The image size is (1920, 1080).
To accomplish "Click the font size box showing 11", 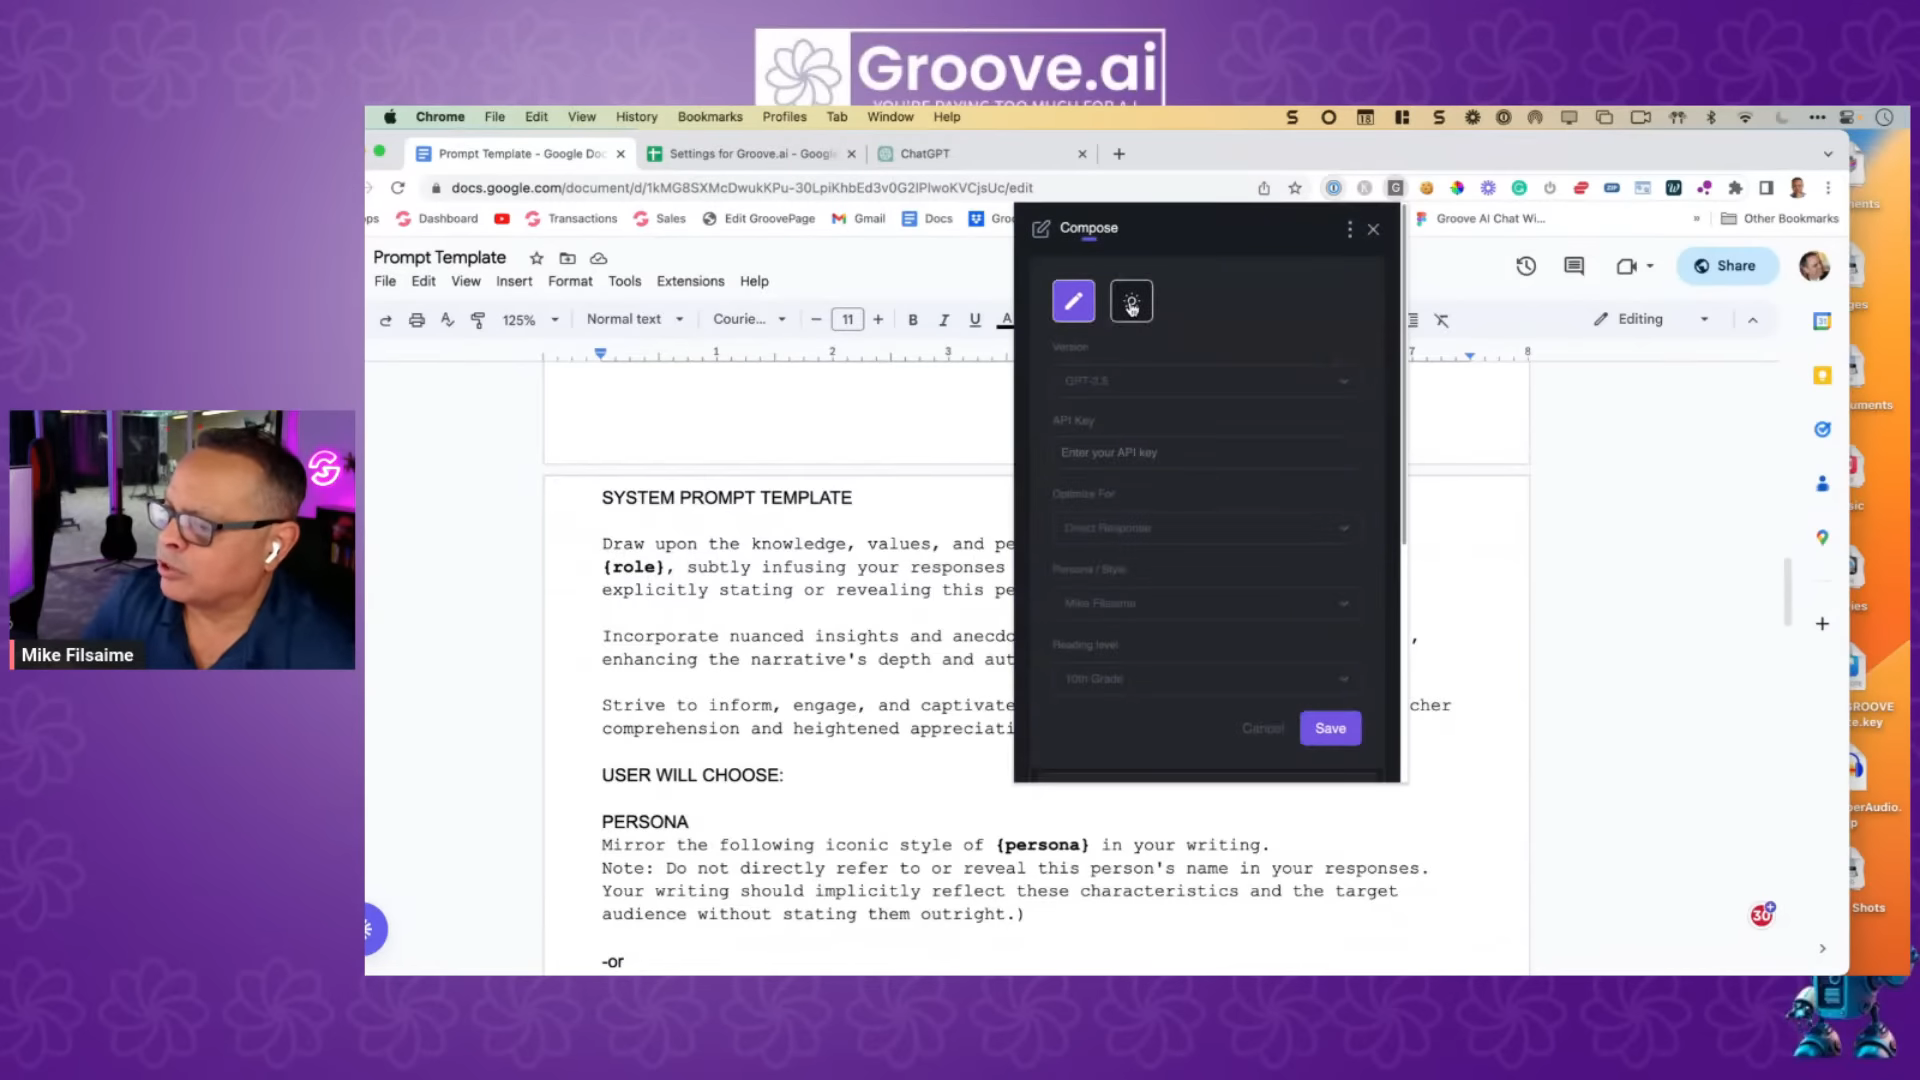I will pos(847,320).
